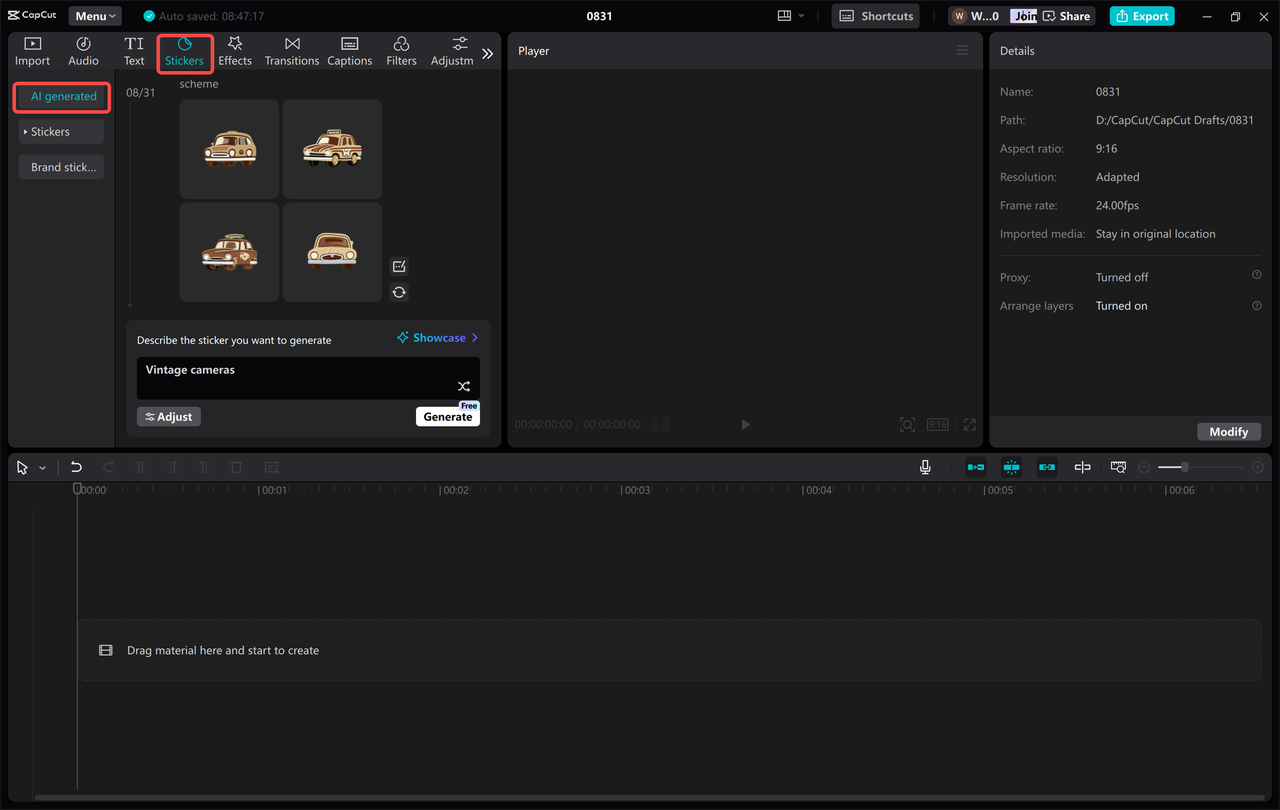Switch to the Text tab
Screen dimensions: 1280x810
click(x=134, y=51)
